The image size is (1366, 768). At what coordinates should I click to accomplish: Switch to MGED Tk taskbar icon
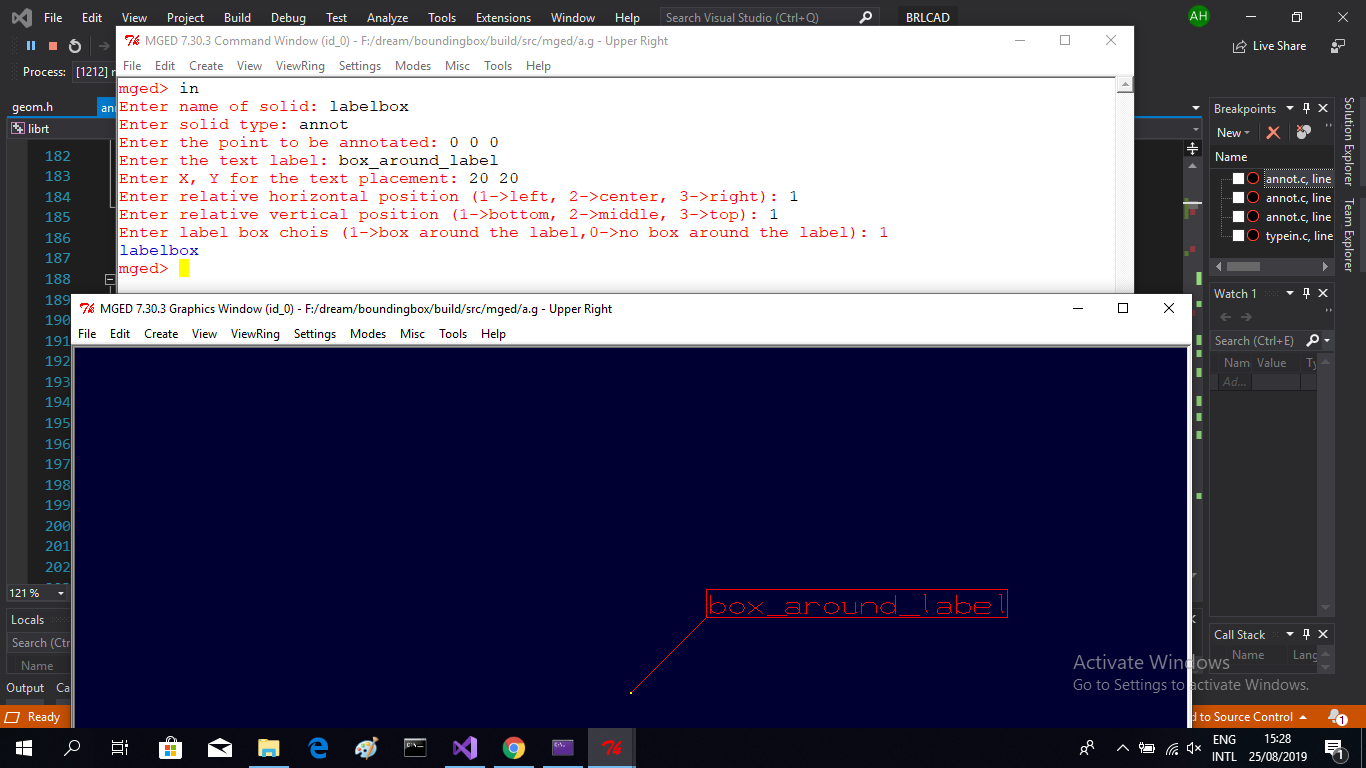coord(611,748)
